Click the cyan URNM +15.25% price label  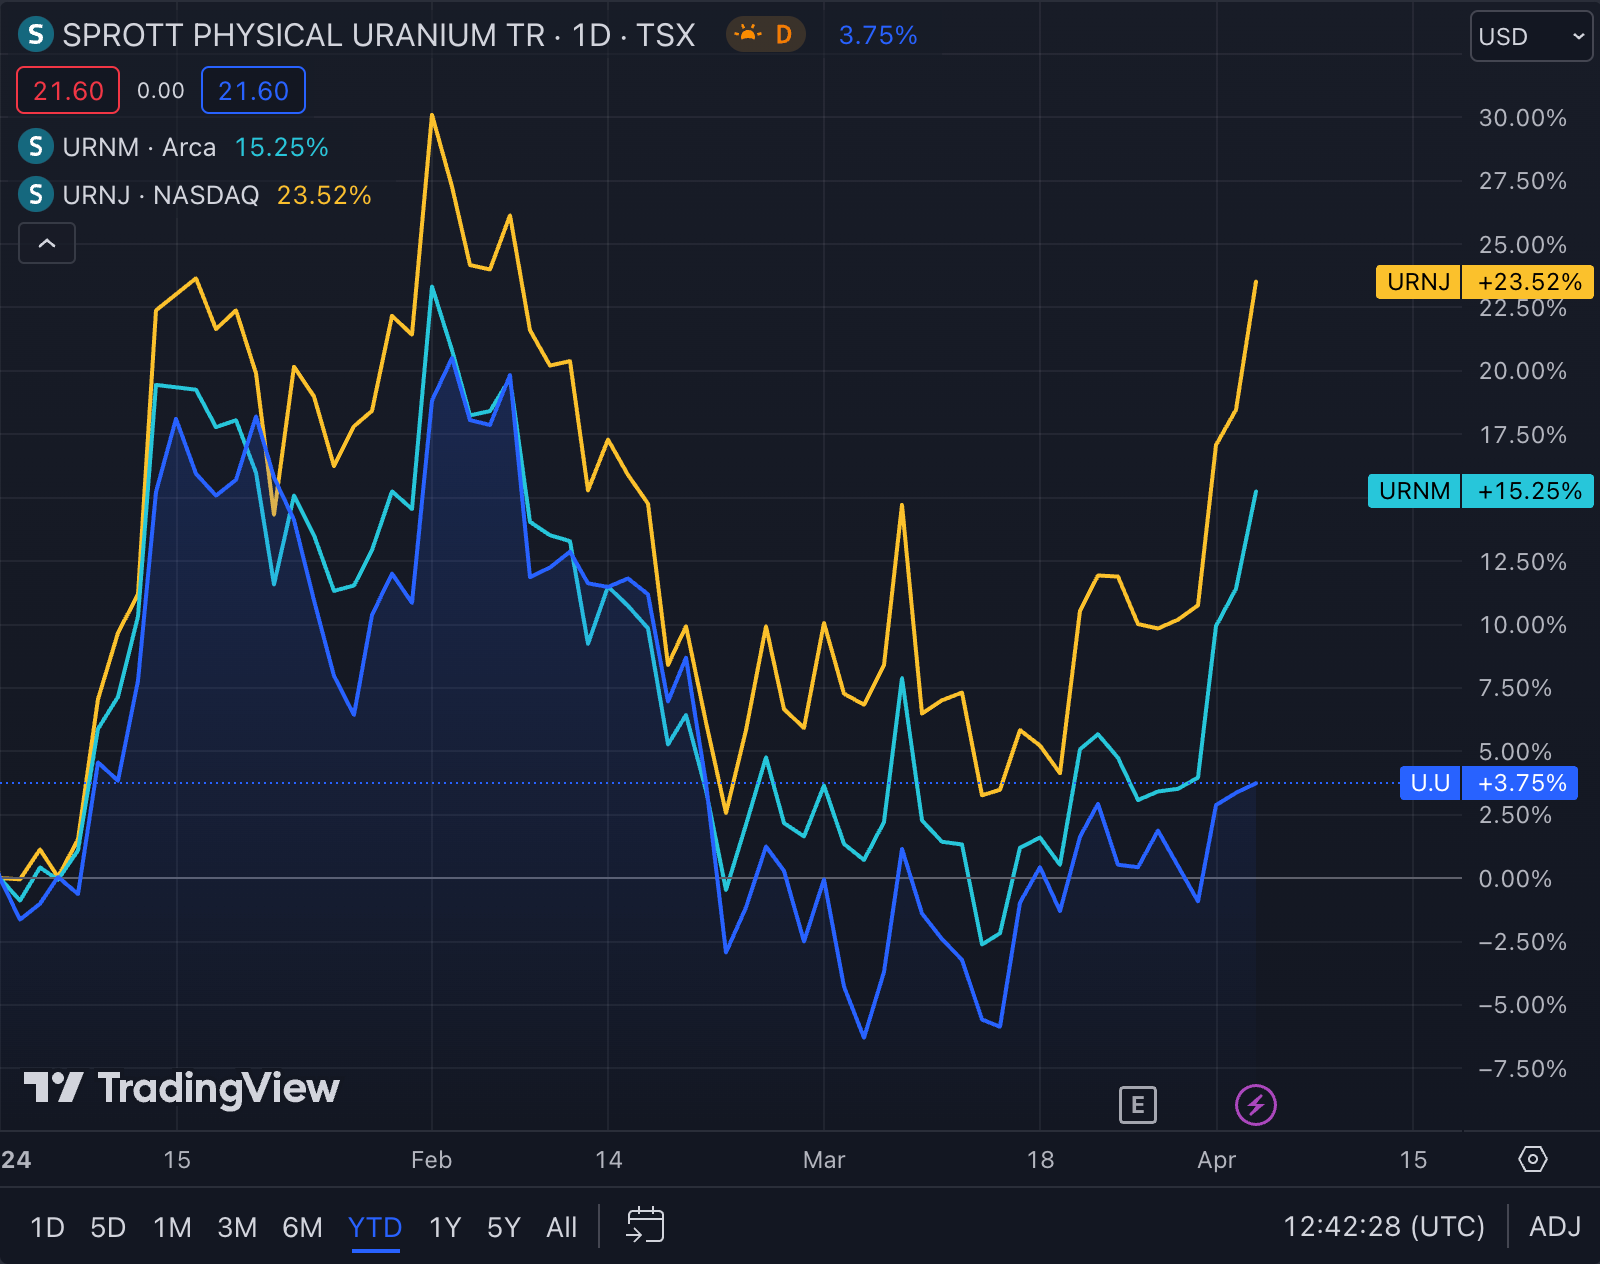(1481, 491)
